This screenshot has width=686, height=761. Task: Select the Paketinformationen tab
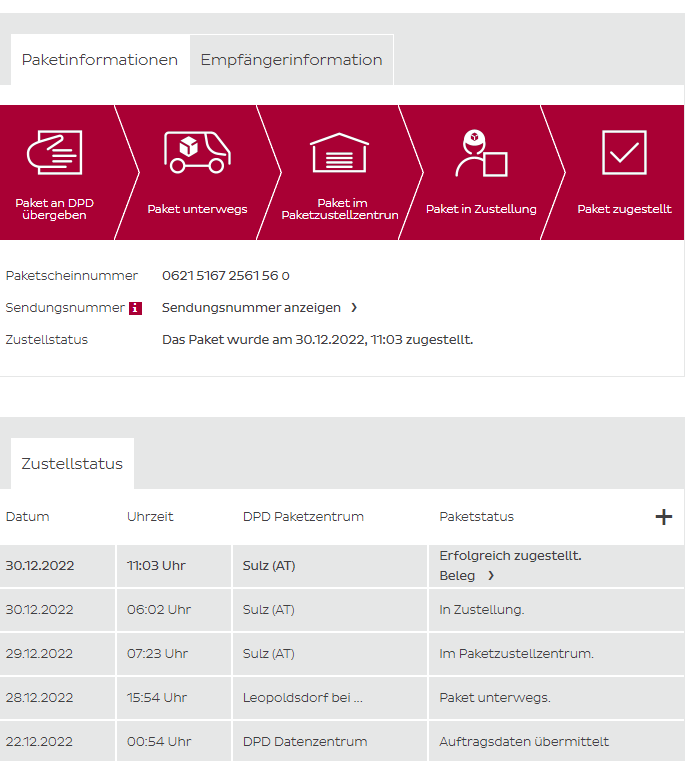100,60
